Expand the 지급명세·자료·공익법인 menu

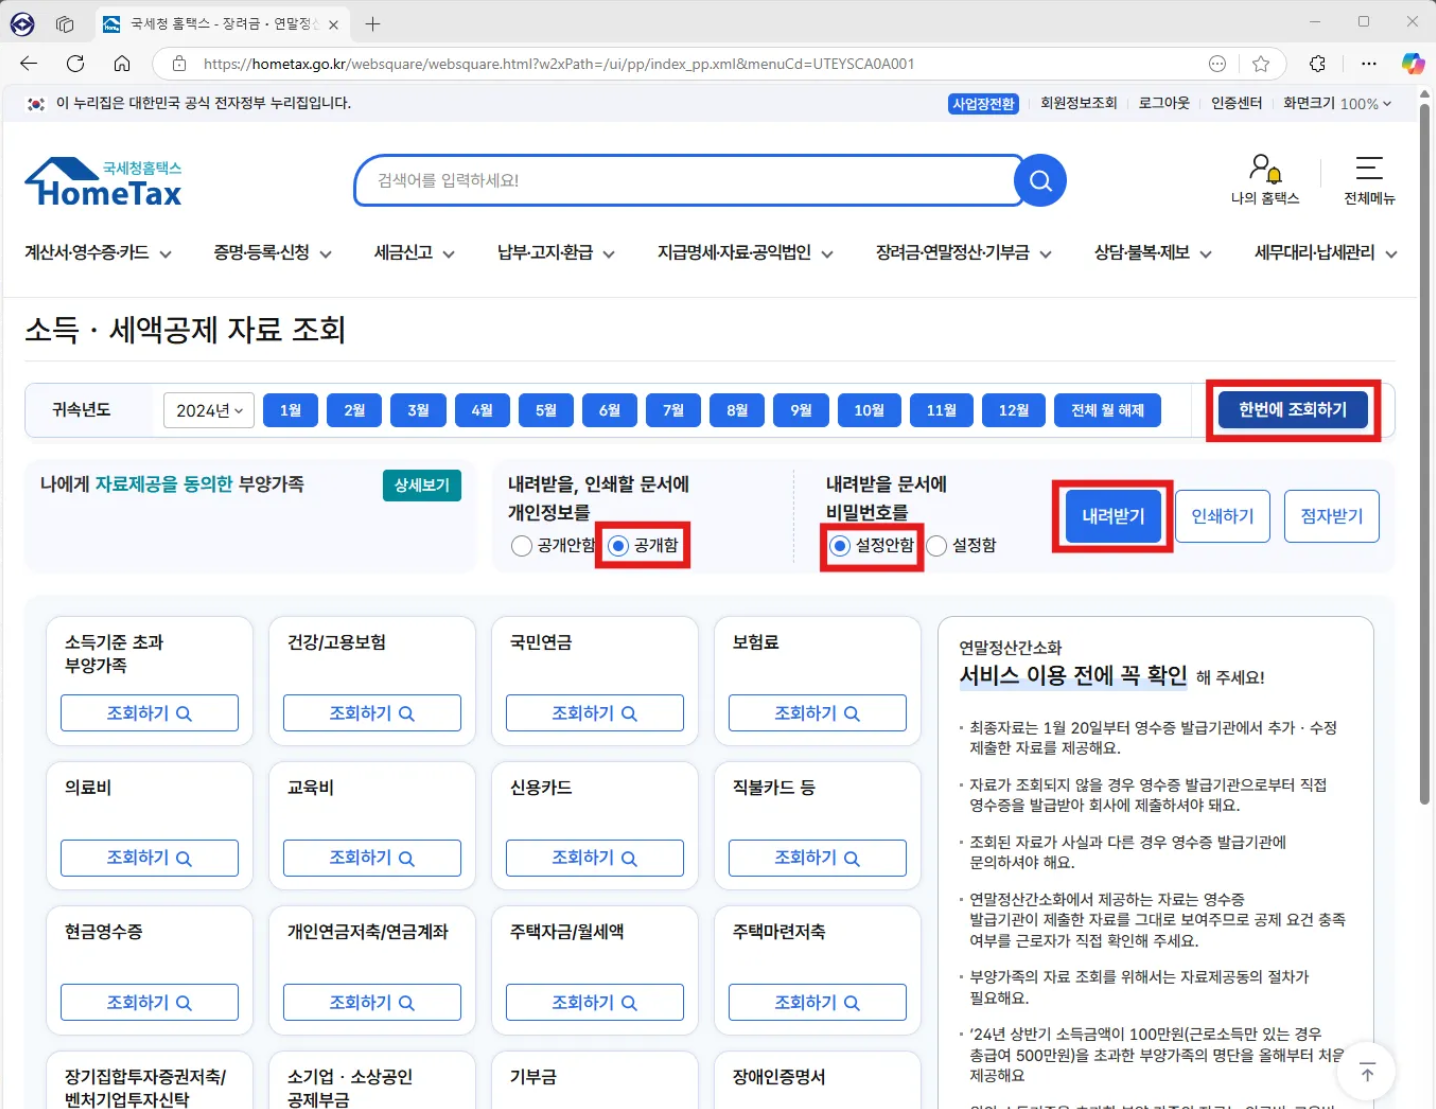745,253
